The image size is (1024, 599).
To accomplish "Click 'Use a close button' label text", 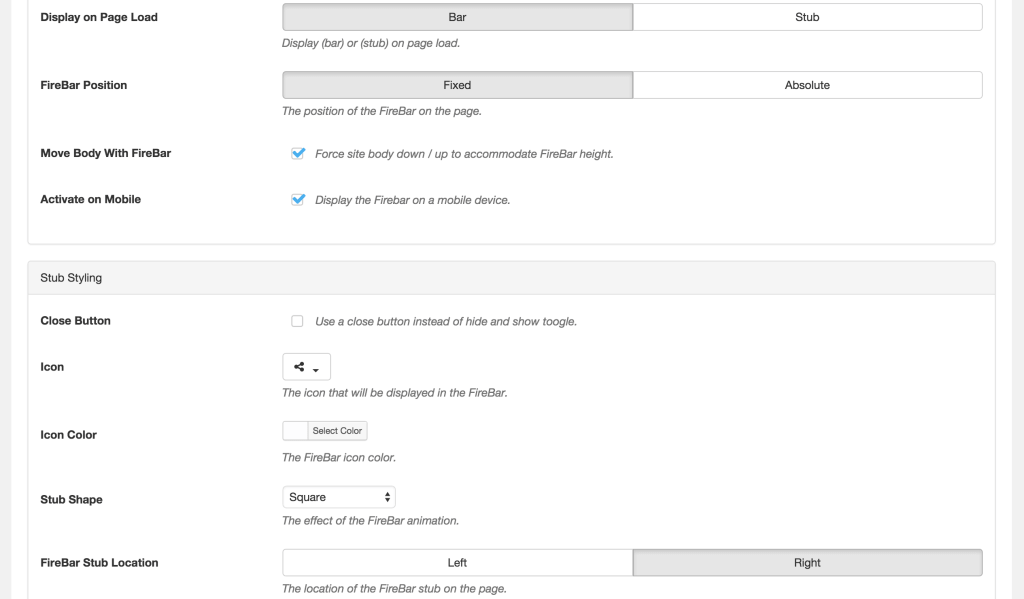I will 445,322.
